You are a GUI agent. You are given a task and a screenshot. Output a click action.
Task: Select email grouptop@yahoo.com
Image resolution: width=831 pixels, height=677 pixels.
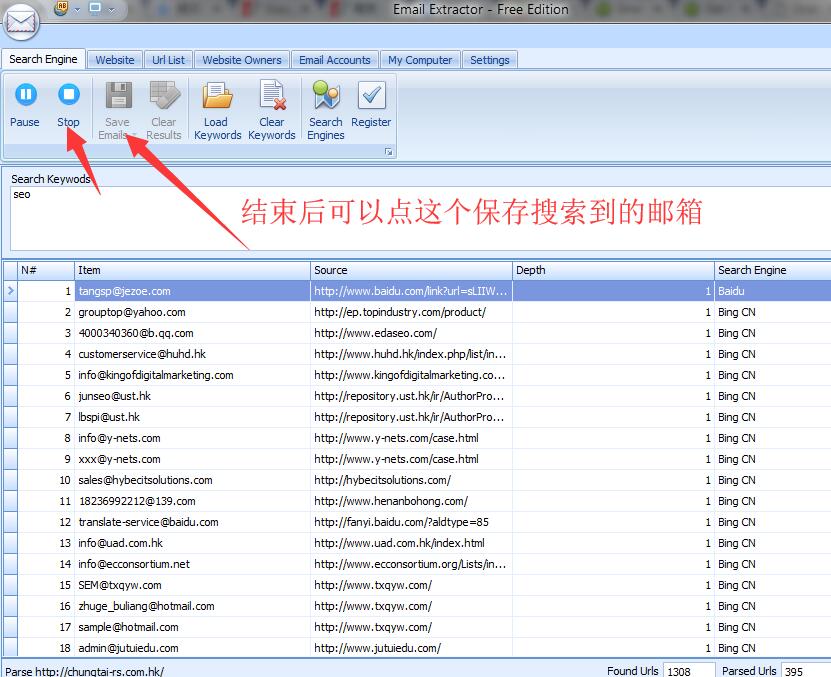click(x=132, y=312)
